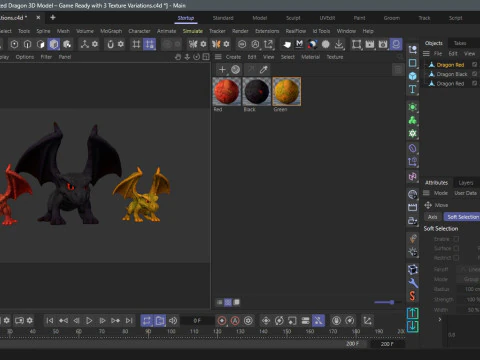Click the orange S script icon

click(x=413, y=296)
